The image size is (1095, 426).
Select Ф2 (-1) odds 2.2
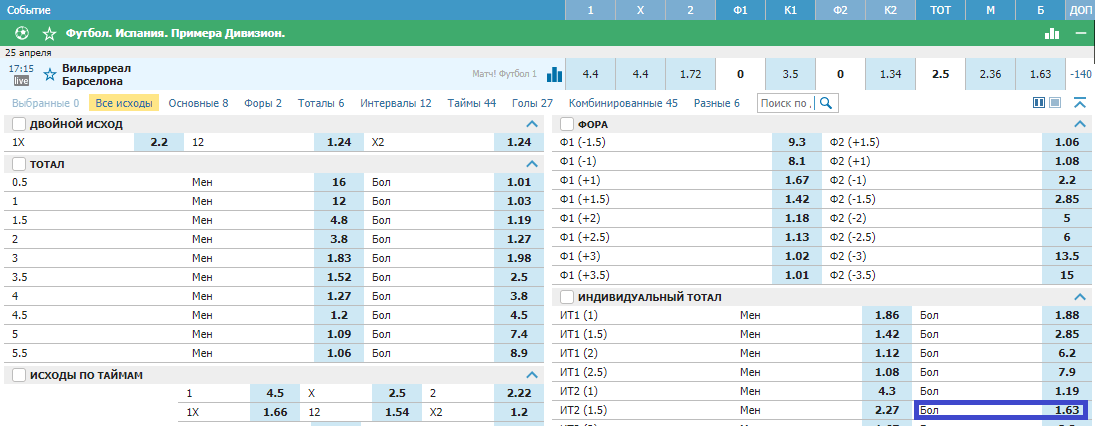click(x=1066, y=180)
